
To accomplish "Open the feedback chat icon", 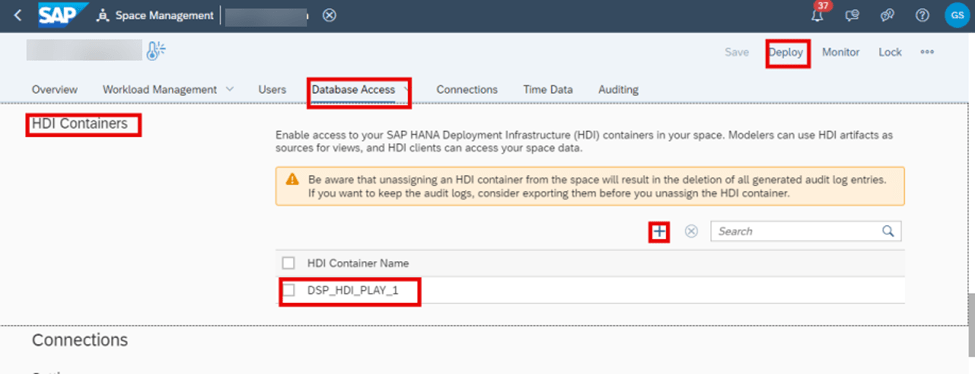I will [x=852, y=16].
